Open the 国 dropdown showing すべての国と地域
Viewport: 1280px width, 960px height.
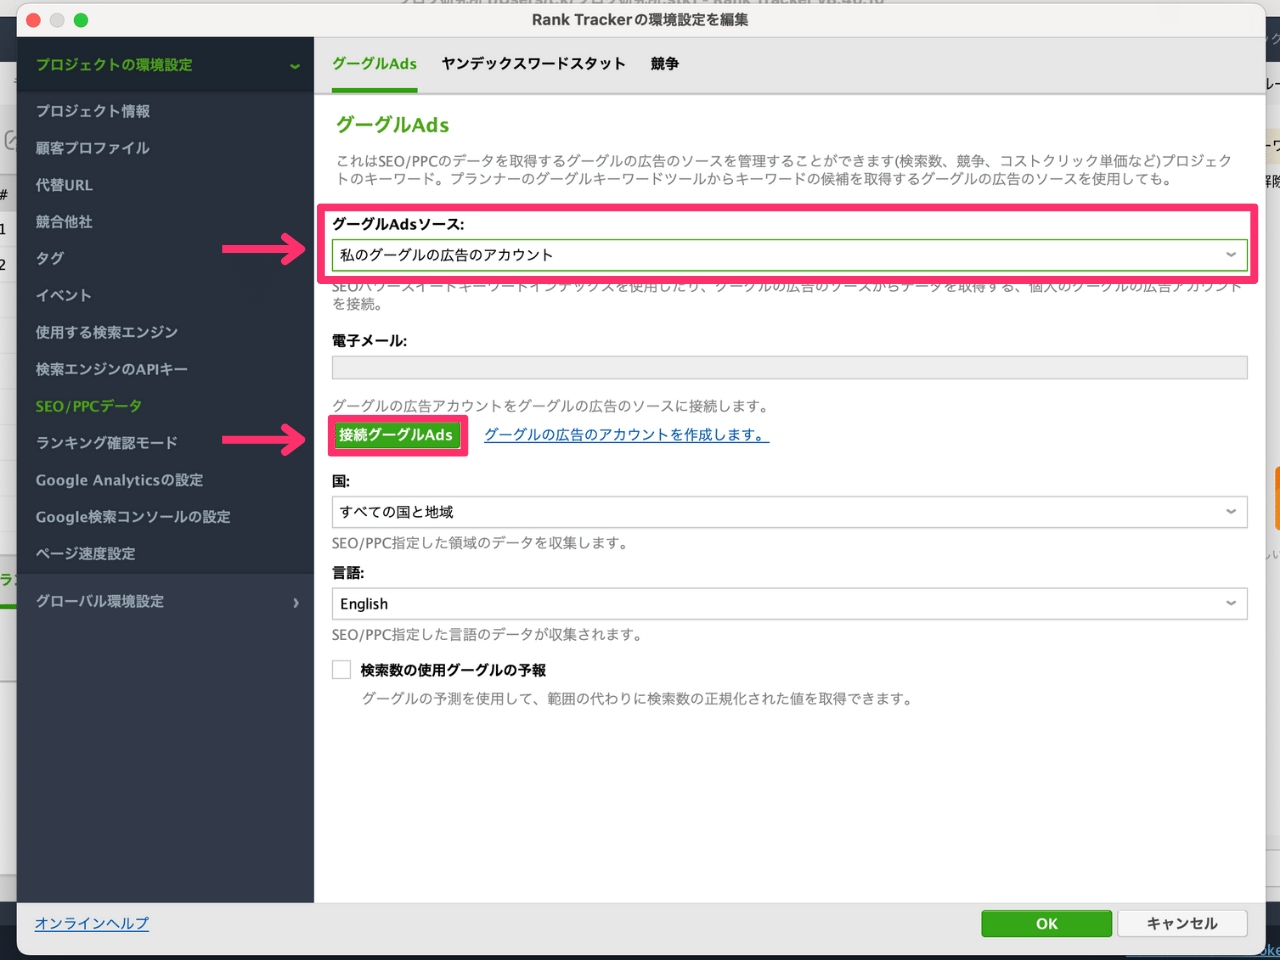click(x=789, y=512)
